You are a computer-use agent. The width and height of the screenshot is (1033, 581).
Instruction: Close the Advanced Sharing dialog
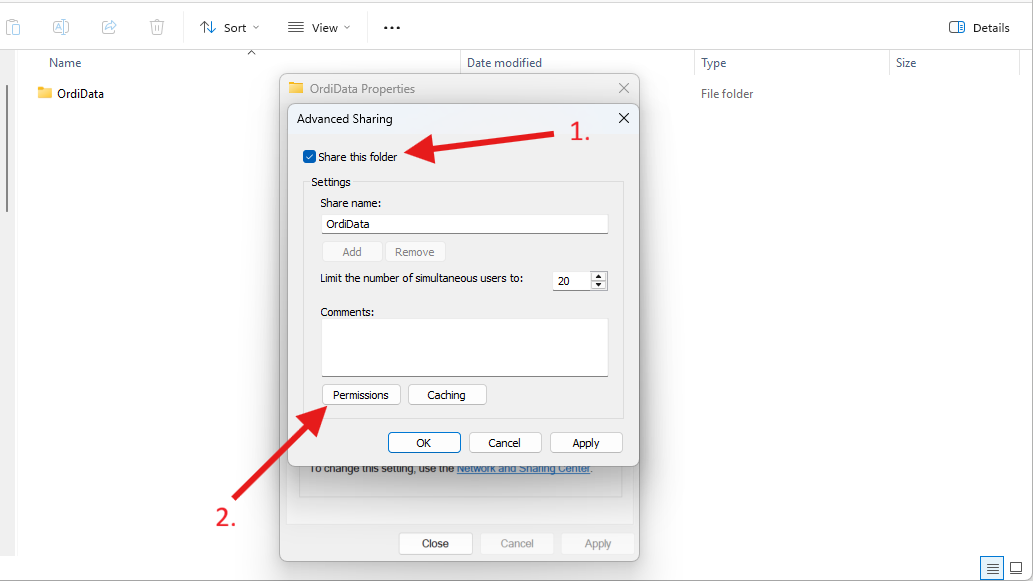tap(624, 118)
